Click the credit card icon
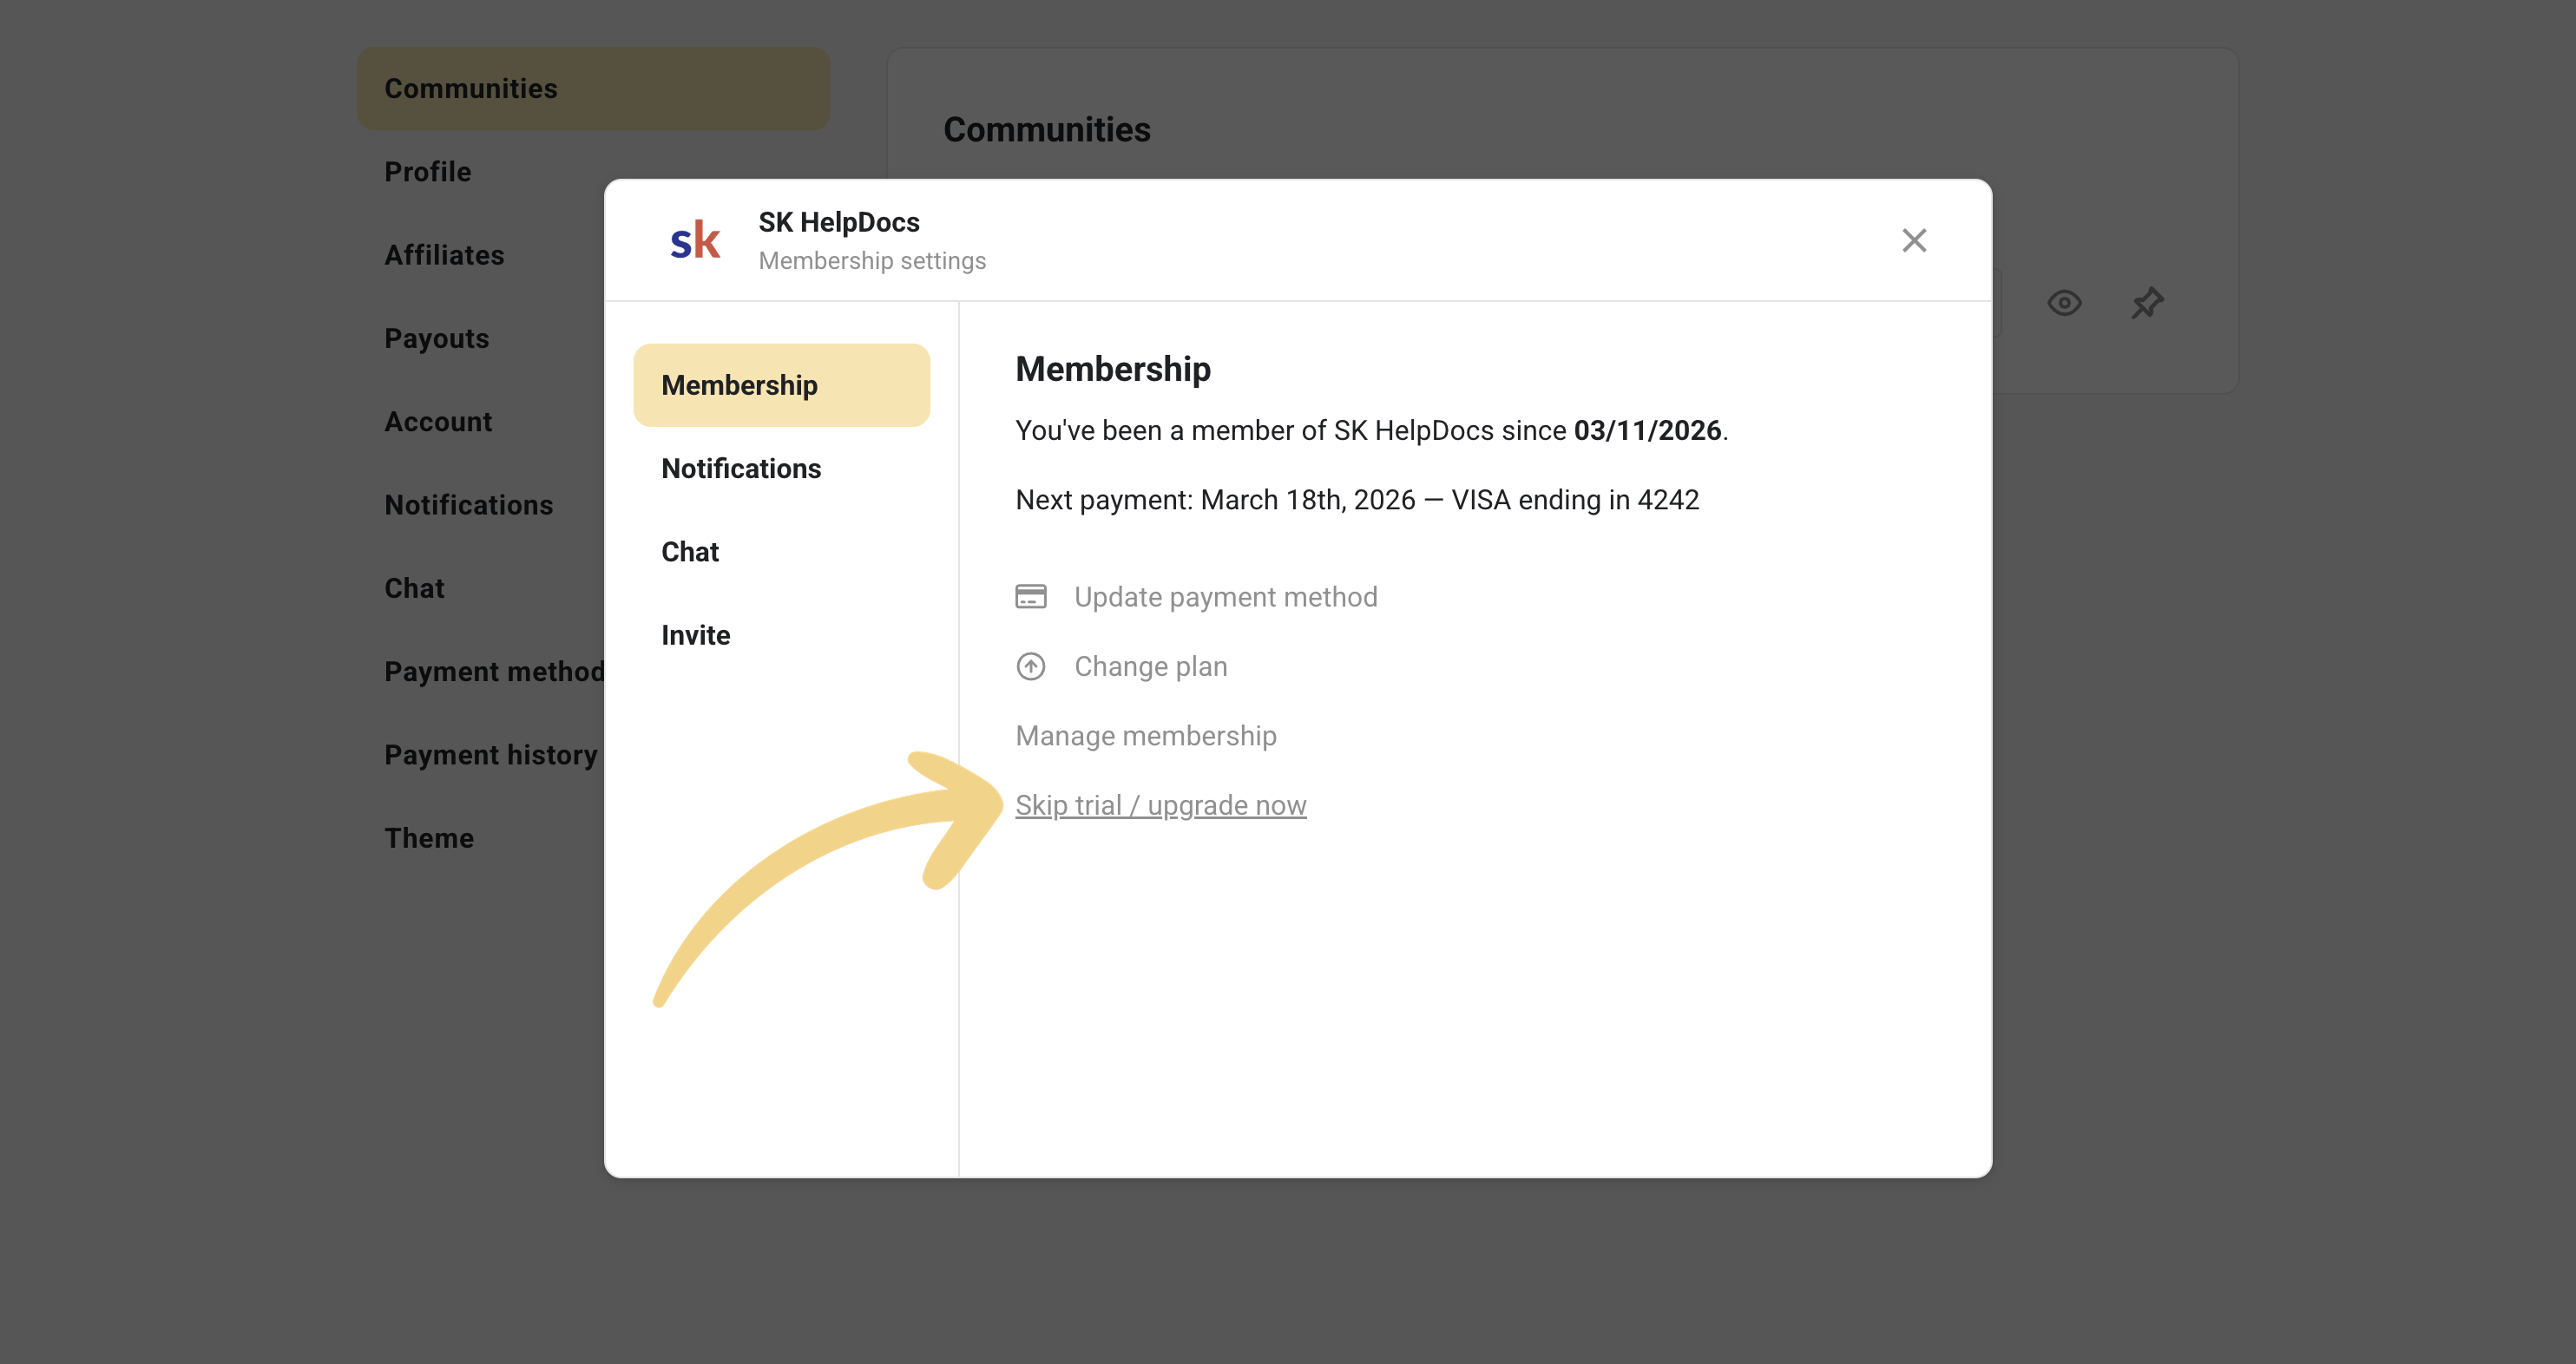This screenshot has height=1364, width=2576. (1030, 597)
